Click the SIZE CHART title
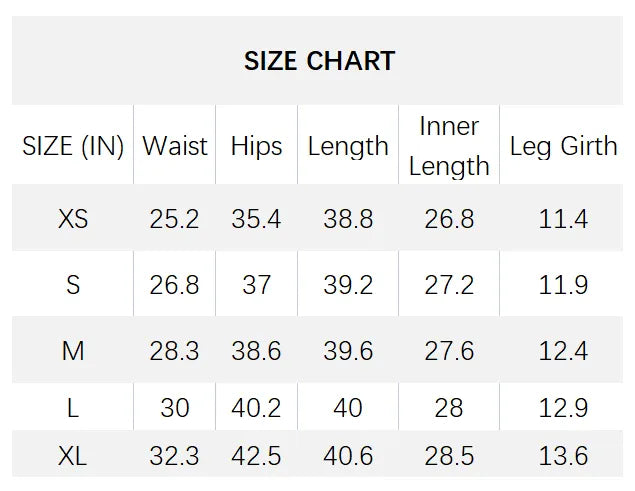Screen dimensions: 635x491 [319, 60]
